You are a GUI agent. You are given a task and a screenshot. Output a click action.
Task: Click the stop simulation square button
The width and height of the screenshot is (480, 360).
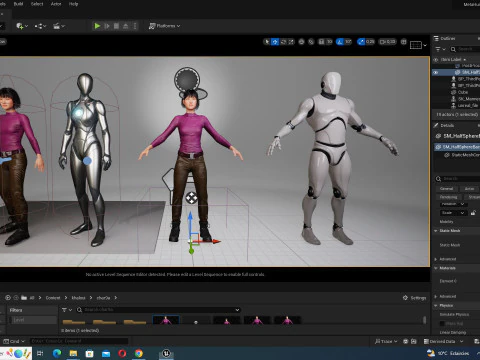coord(116,26)
